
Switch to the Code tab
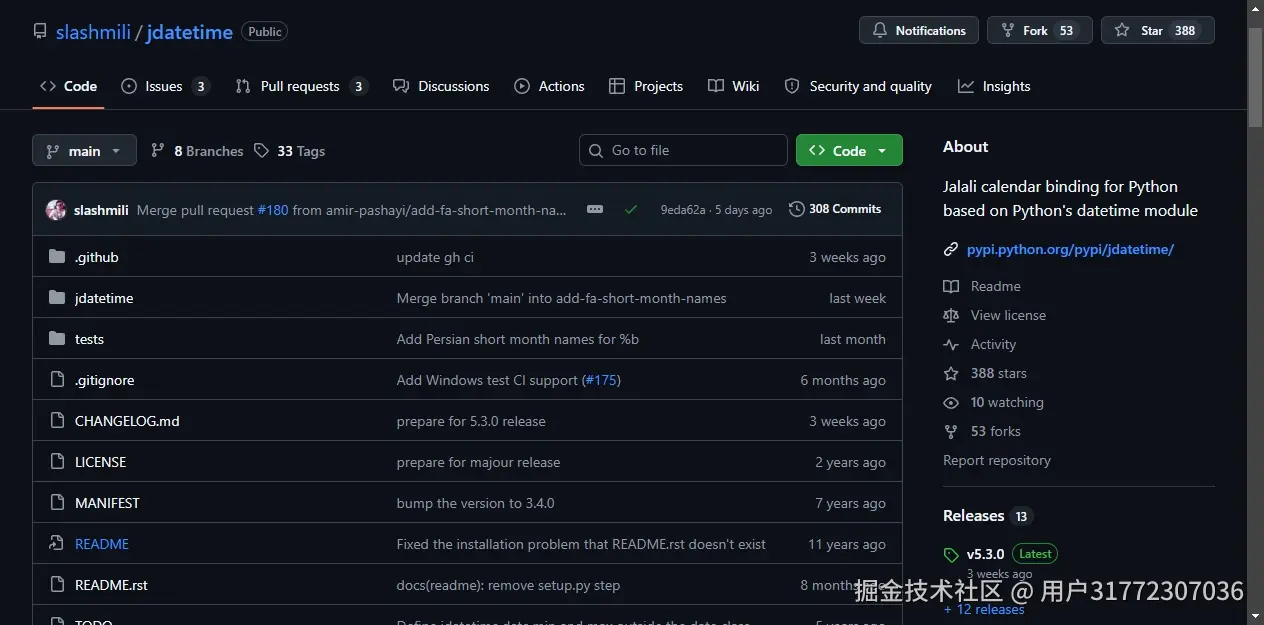click(69, 86)
